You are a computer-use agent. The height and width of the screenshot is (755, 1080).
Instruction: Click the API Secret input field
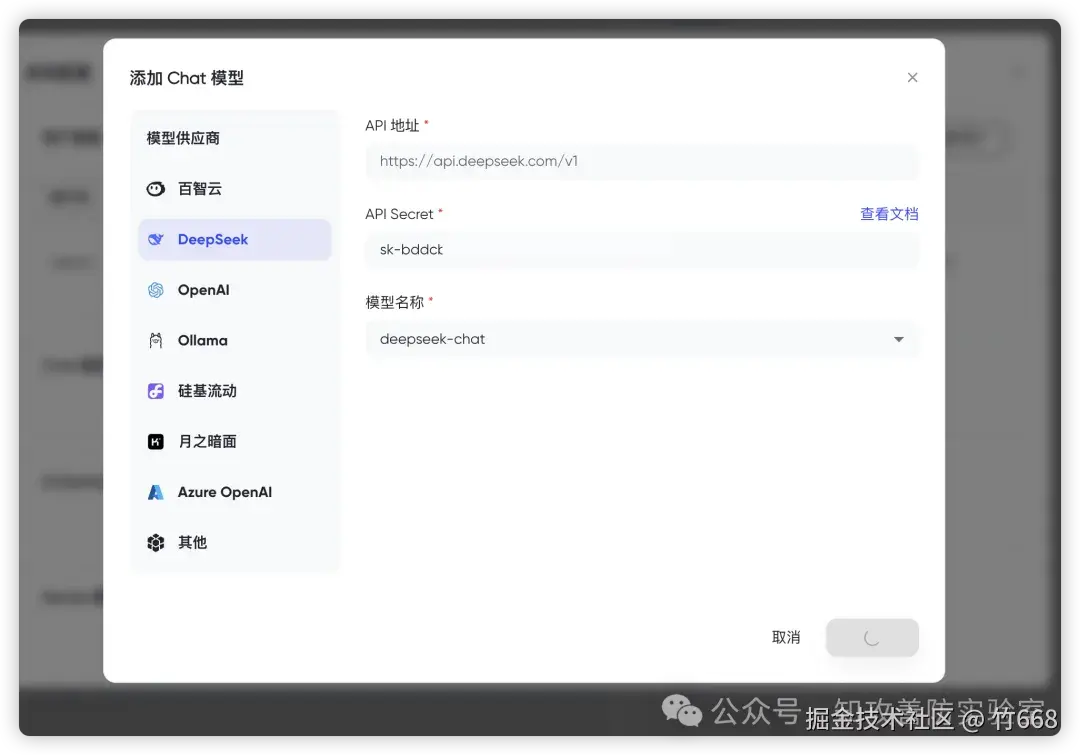tap(643, 249)
